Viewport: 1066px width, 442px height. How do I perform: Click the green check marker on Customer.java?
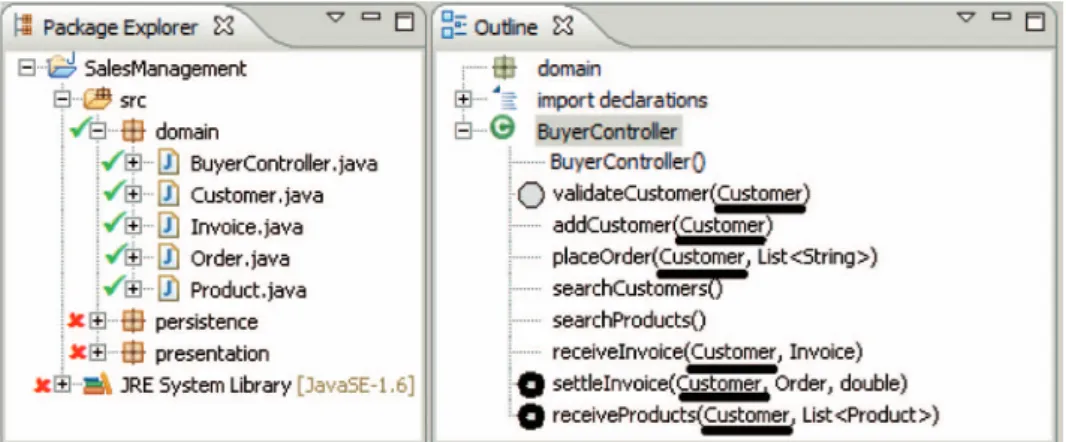pos(113,193)
